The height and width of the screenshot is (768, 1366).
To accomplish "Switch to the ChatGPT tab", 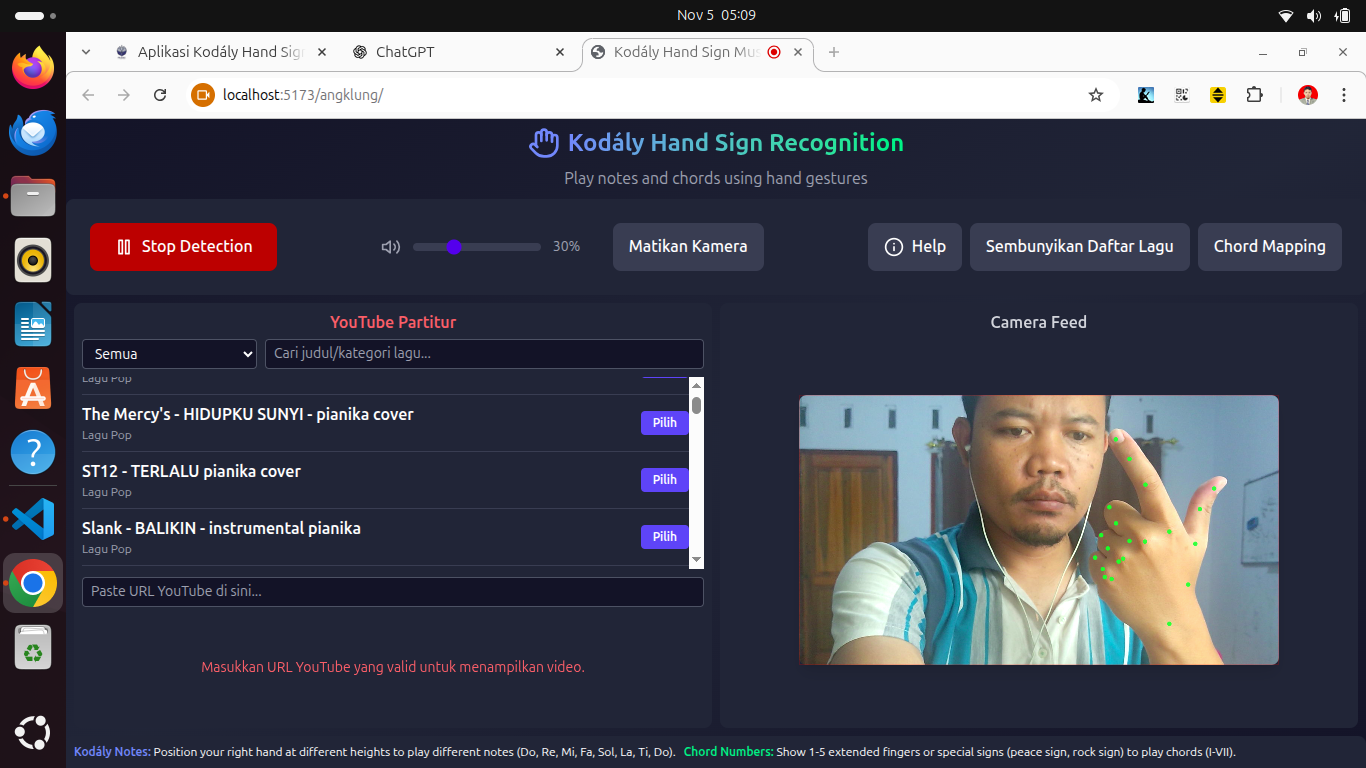I will point(405,52).
